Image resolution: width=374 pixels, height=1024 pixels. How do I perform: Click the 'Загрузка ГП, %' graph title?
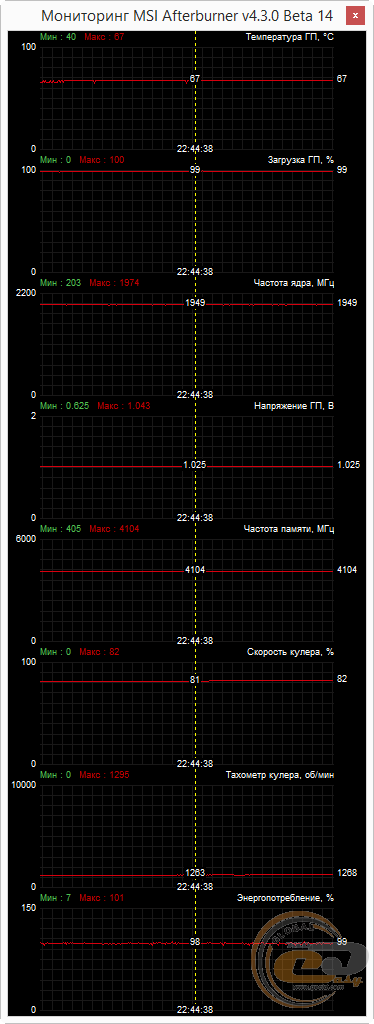(301, 160)
